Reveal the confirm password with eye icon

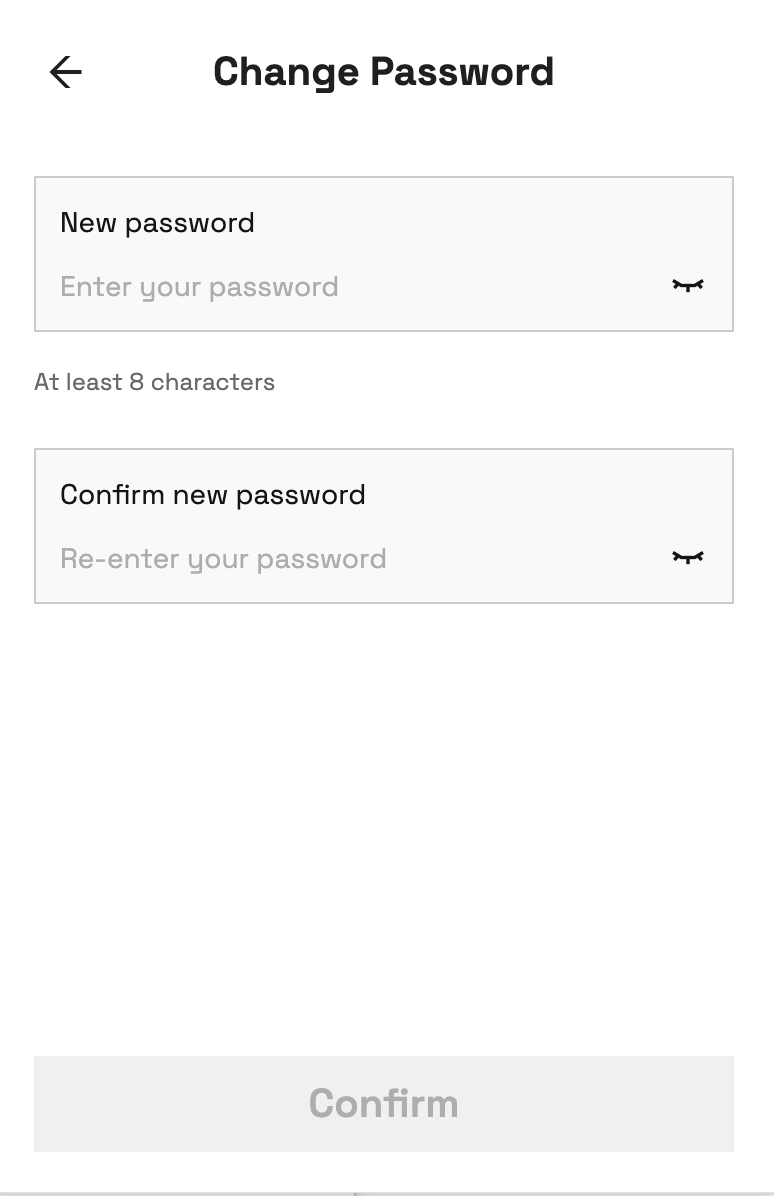[687, 558]
